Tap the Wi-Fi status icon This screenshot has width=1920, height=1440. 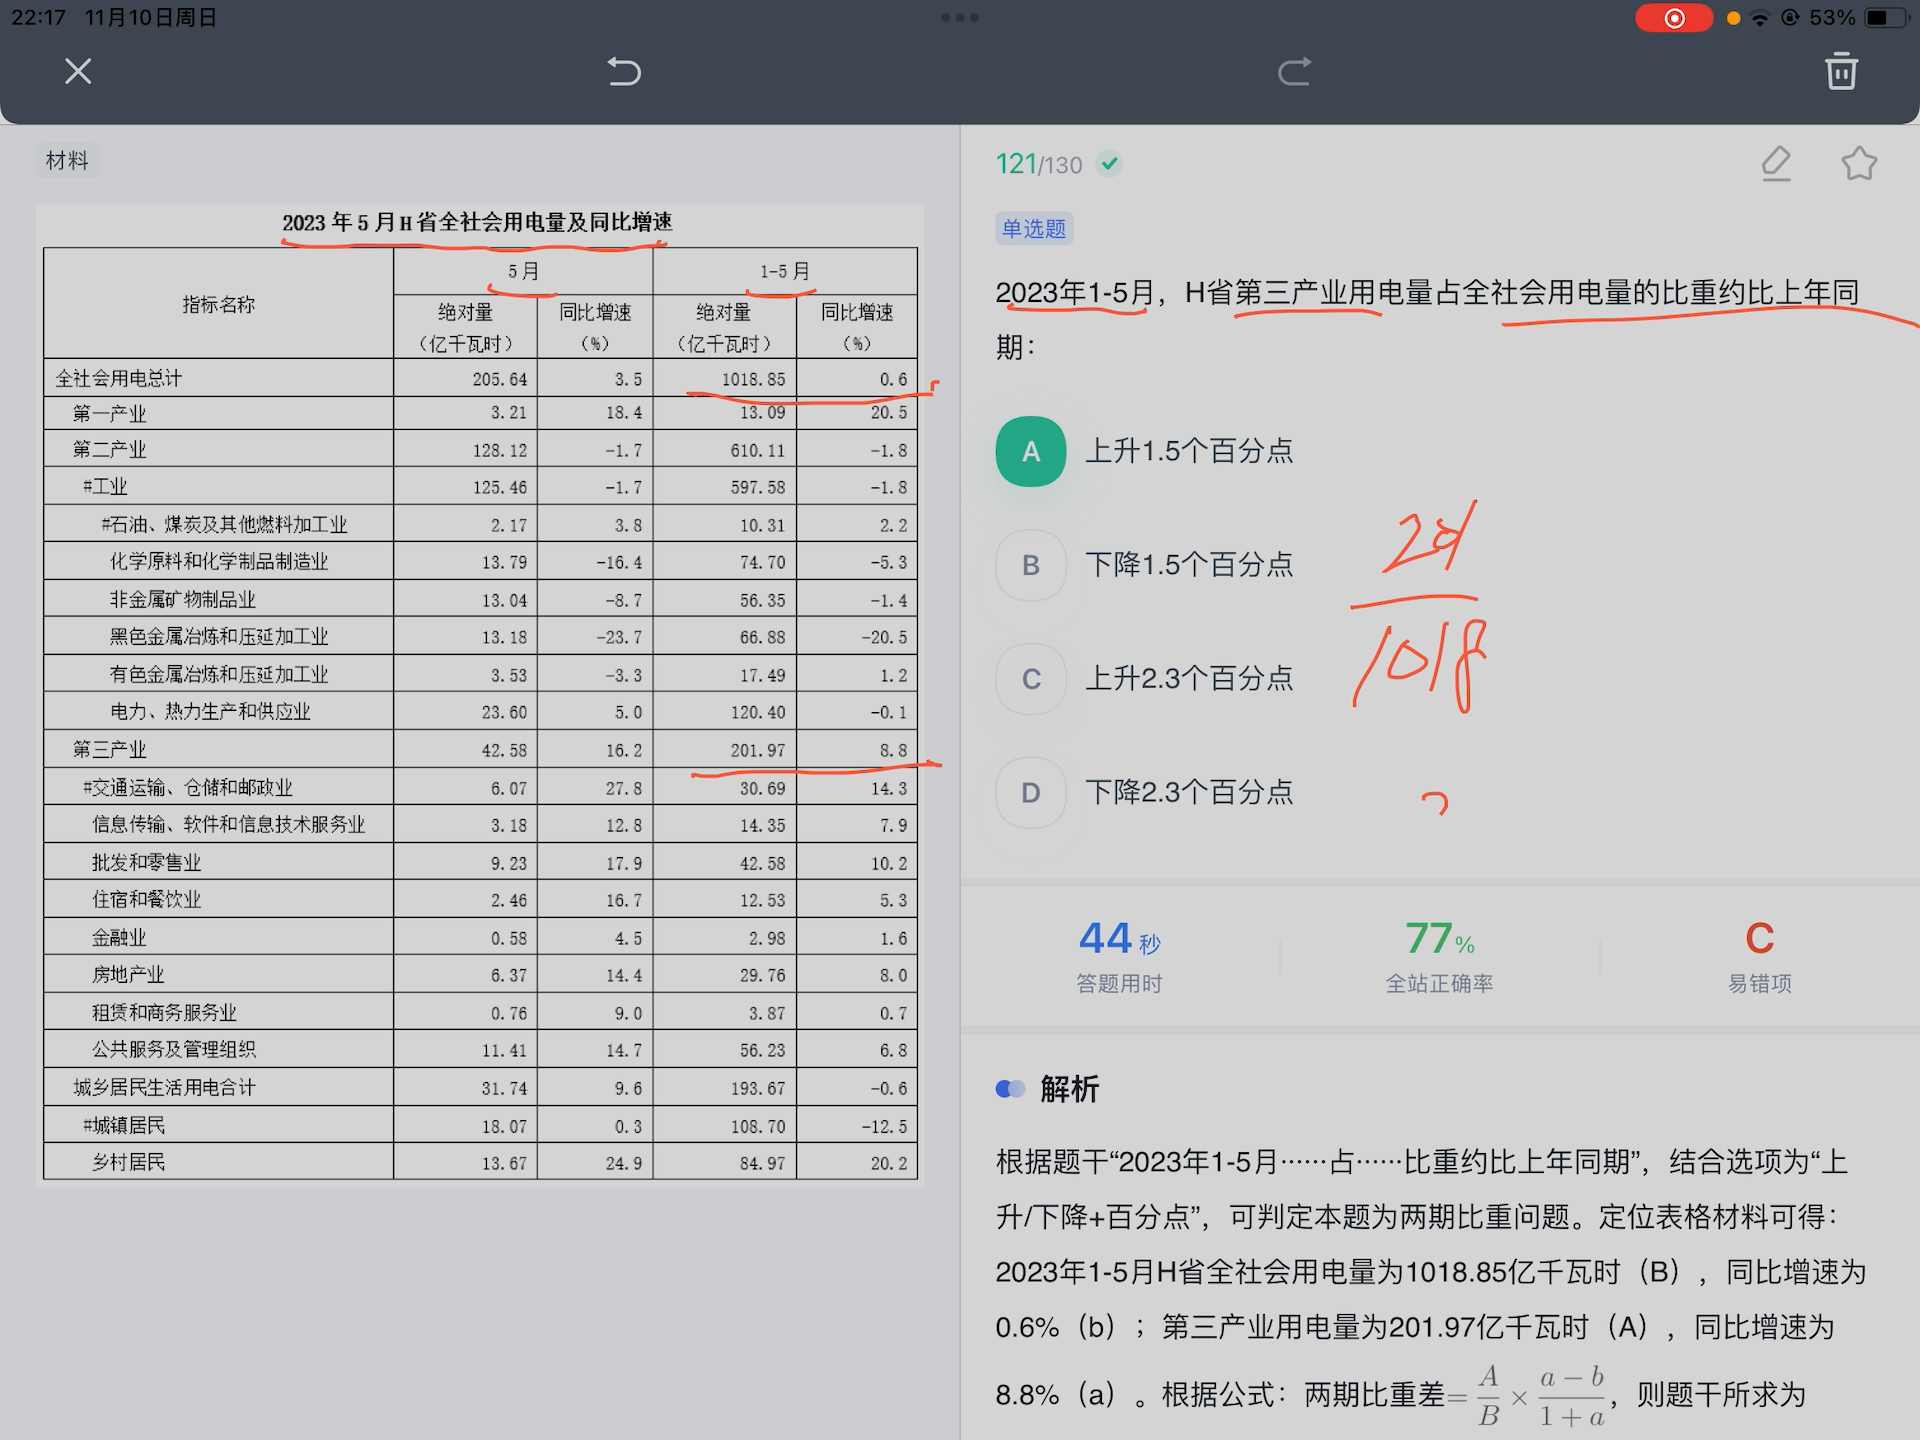point(1760,18)
